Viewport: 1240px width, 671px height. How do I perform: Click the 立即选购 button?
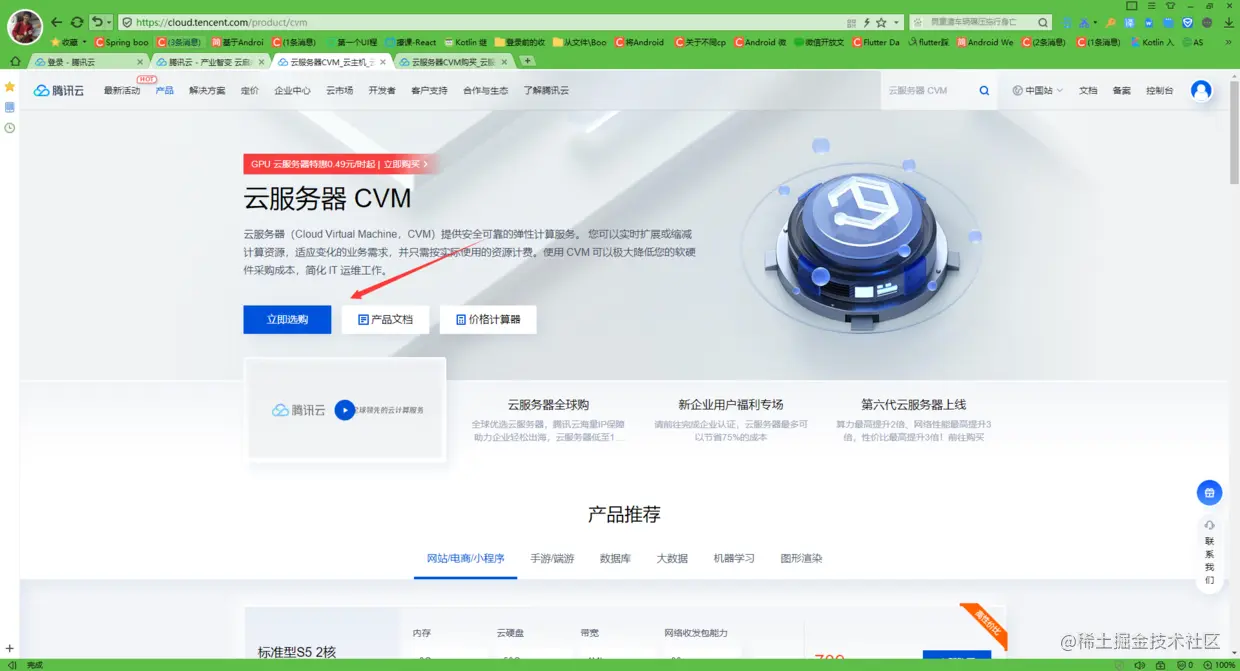pos(287,320)
